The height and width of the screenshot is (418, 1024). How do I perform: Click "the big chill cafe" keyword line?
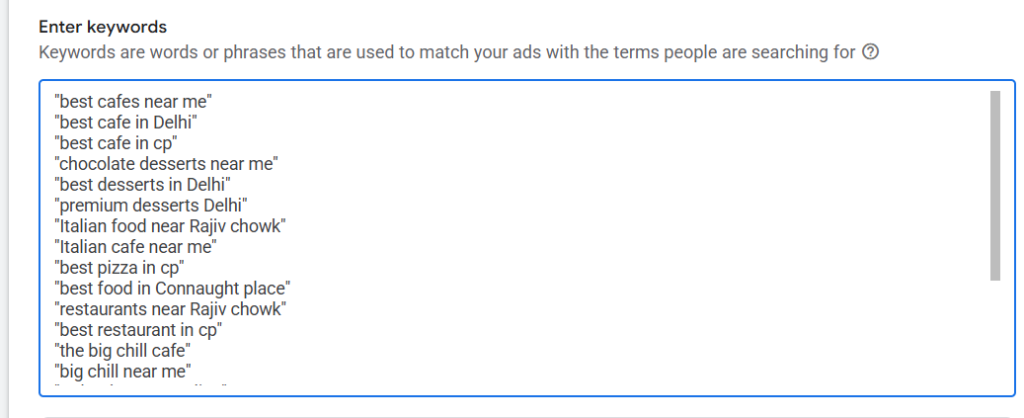point(123,351)
